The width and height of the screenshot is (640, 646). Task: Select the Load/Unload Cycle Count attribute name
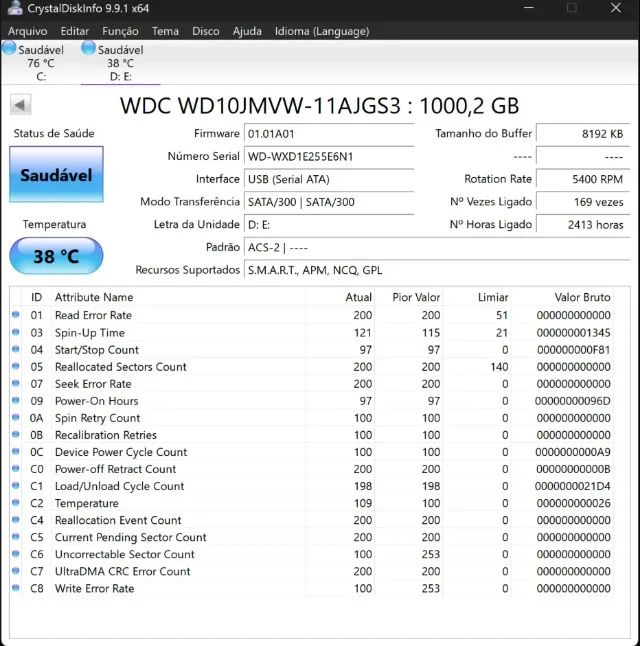click(x=120, y=486)
